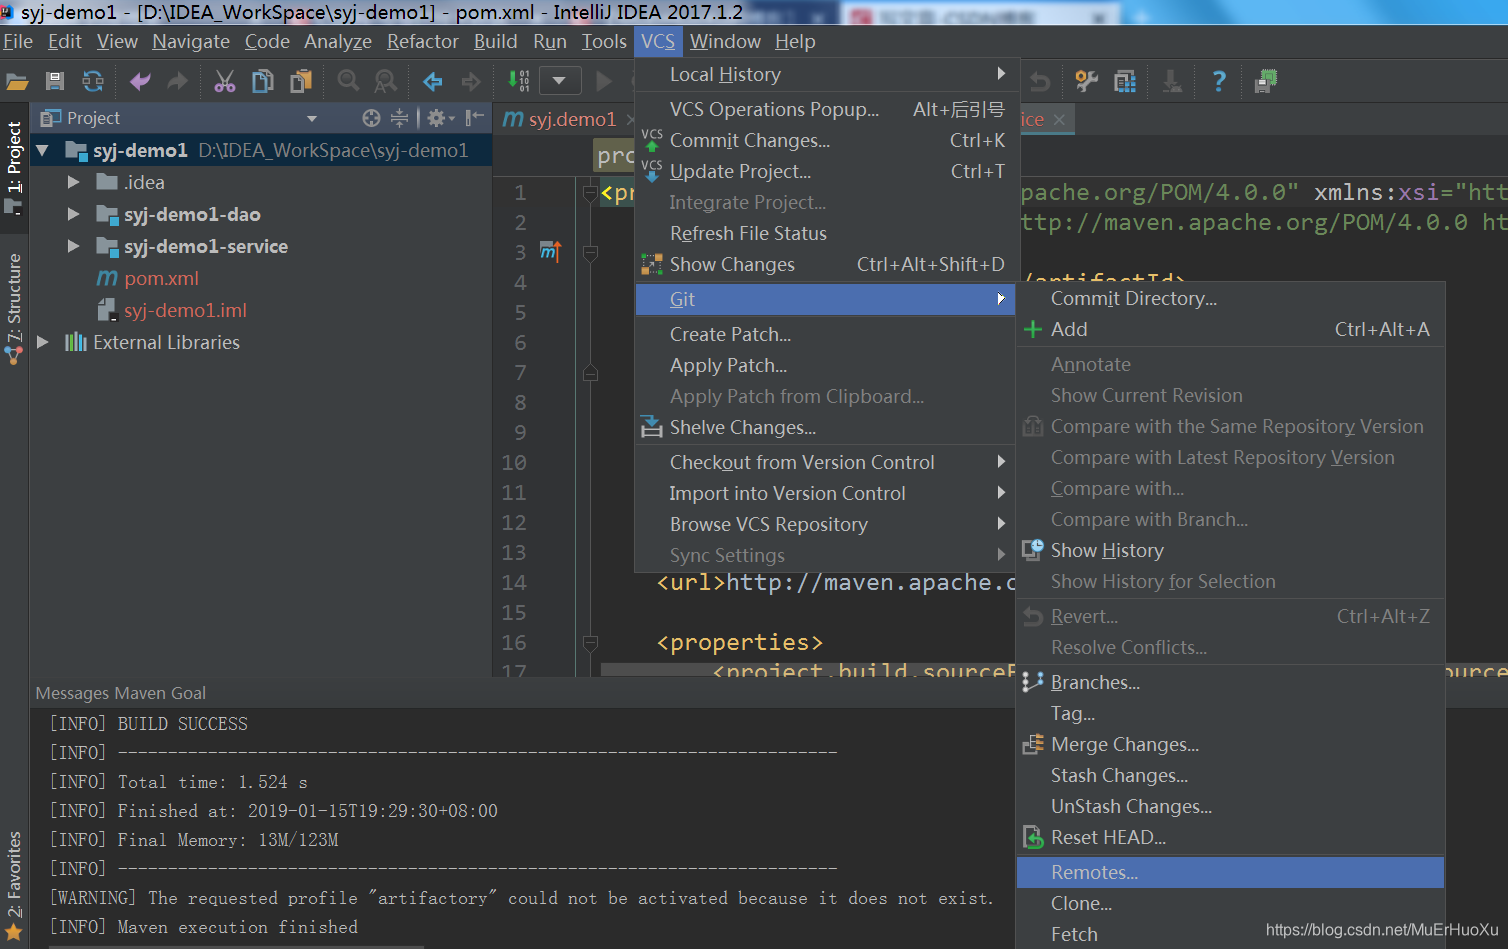The height and width of the screenshot is (949, 1508).
Task: Click the Scroll from Source target icon
Action: (371, 118)
